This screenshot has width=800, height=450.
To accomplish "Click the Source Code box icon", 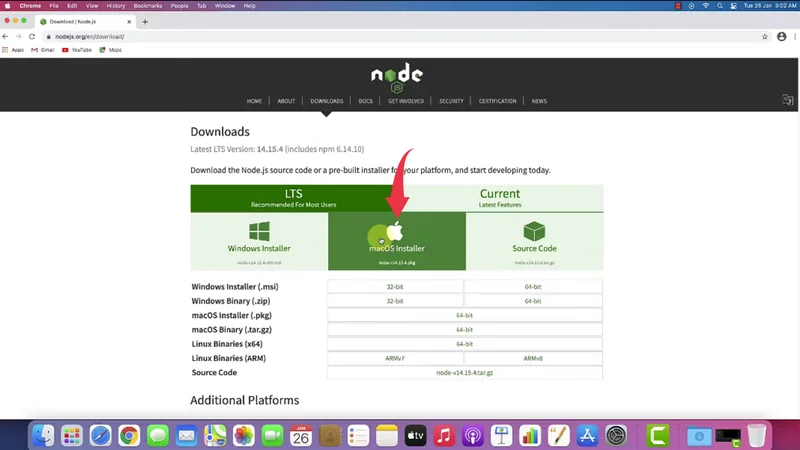I will [534, 232].
